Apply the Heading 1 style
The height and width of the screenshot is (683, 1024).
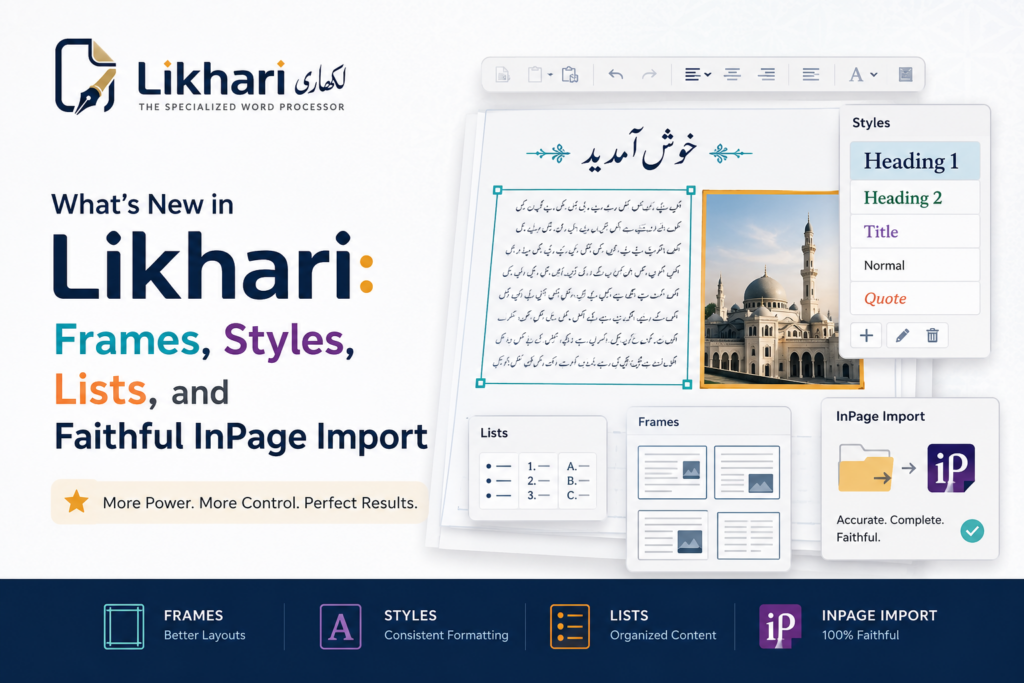pos(914,161)
